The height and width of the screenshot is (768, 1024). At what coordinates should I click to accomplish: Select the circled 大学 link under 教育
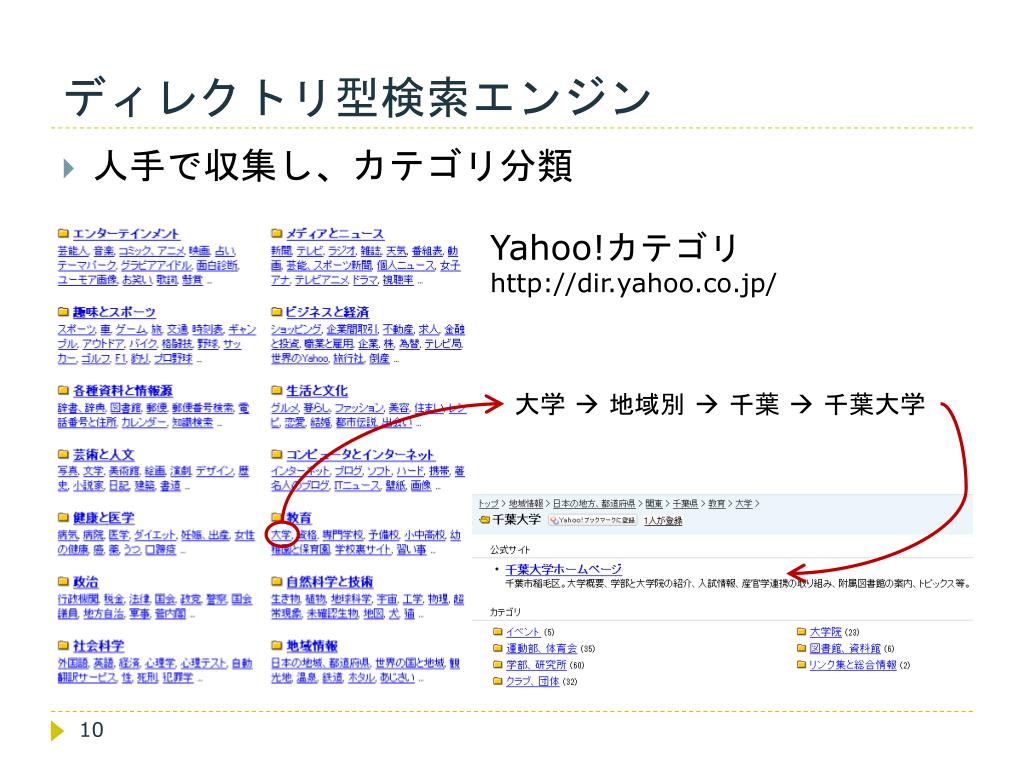281,535
